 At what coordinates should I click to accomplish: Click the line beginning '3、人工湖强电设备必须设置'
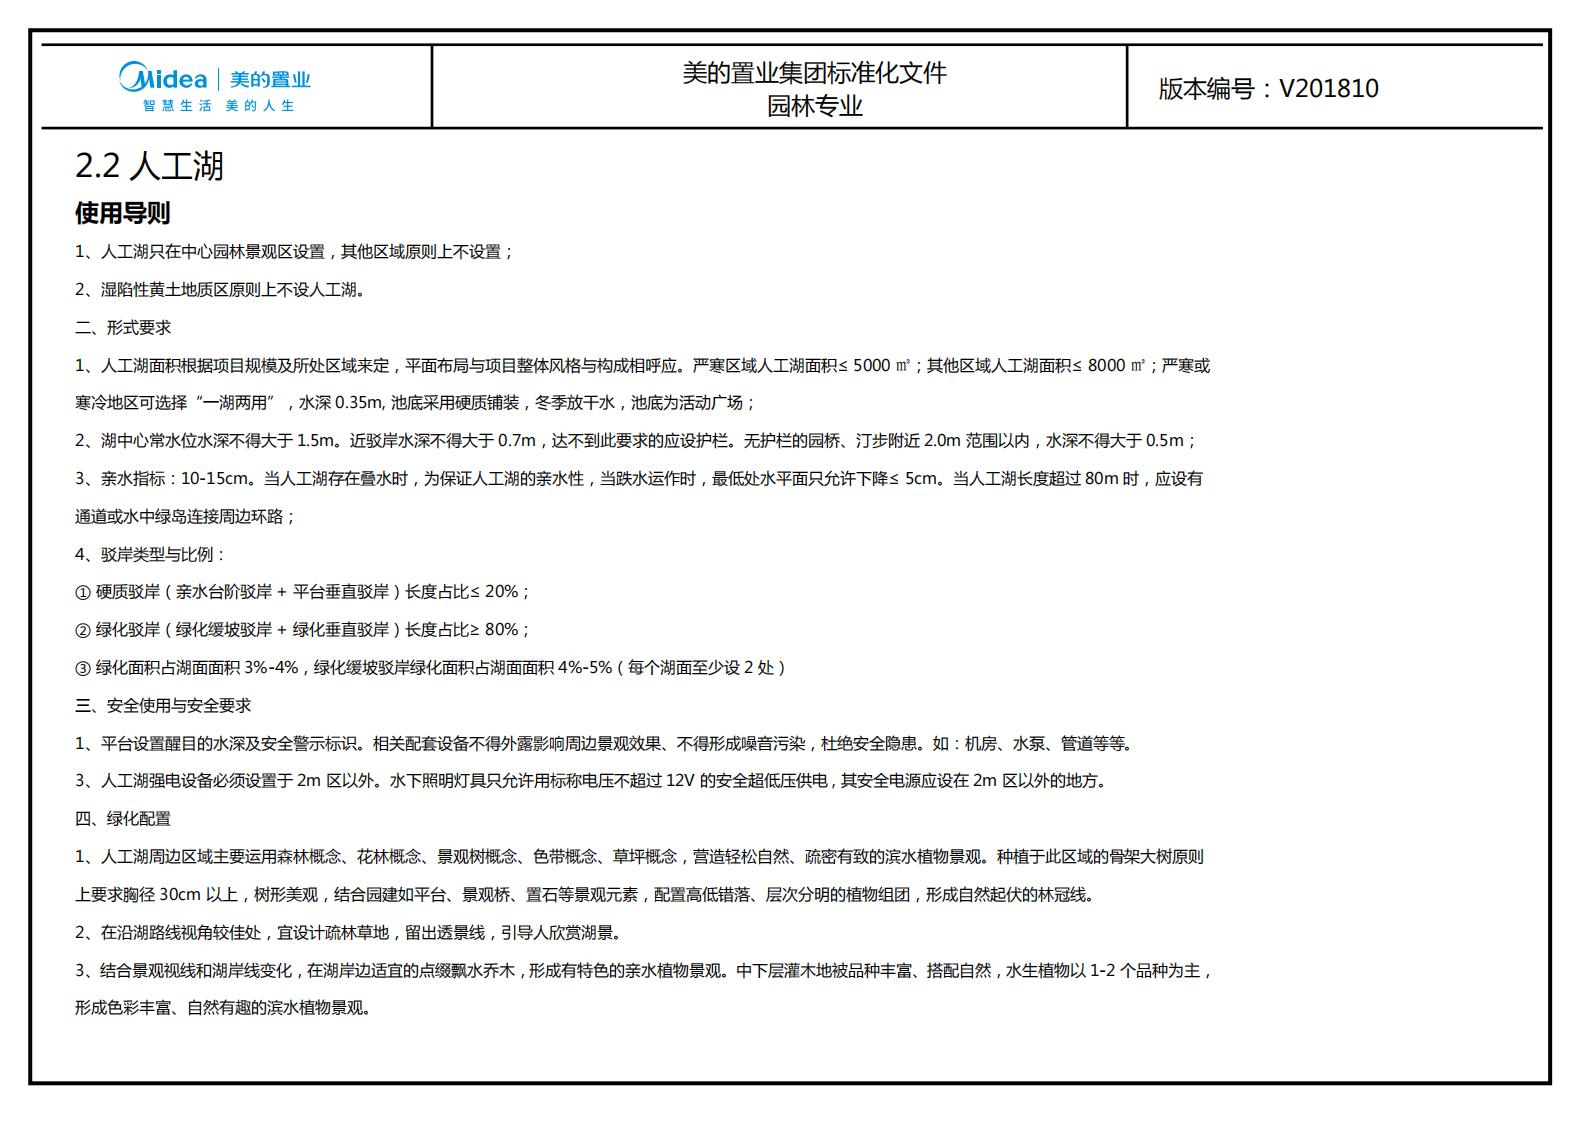[592, 781]
